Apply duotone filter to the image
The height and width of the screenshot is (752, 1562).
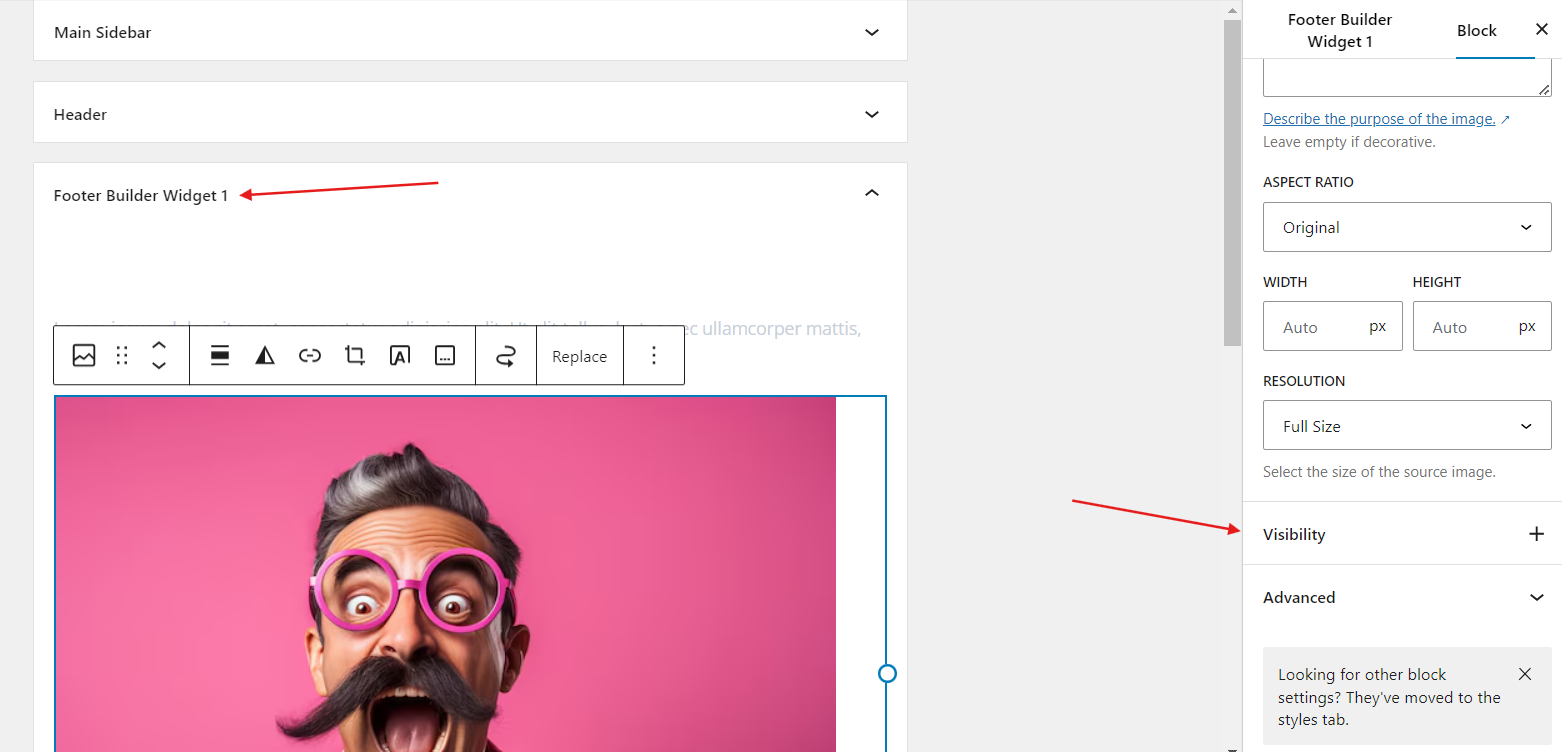click(x=265, y=356)
